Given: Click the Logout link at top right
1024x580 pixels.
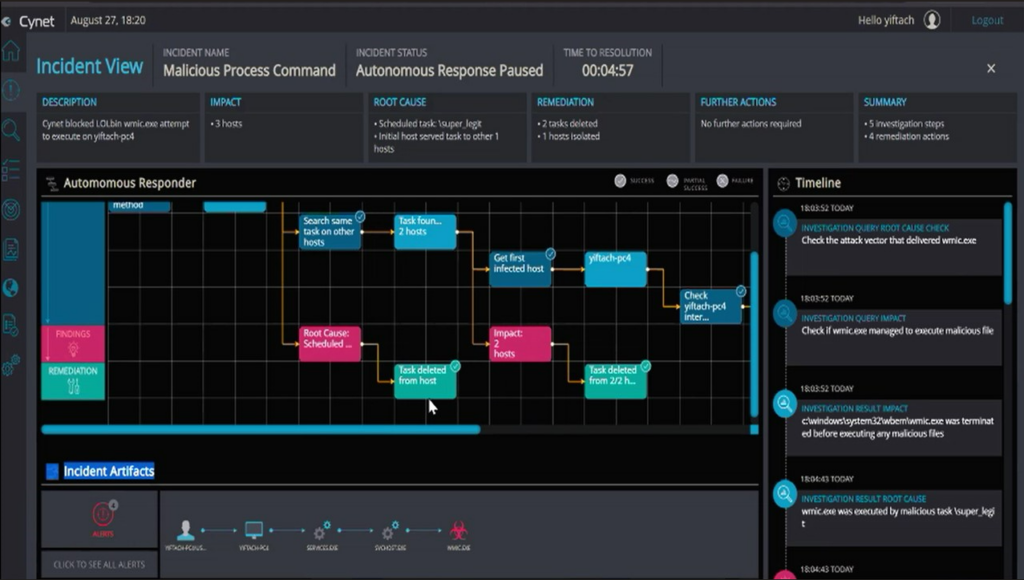Looking at the screenshot, I should tap(986, 19).
